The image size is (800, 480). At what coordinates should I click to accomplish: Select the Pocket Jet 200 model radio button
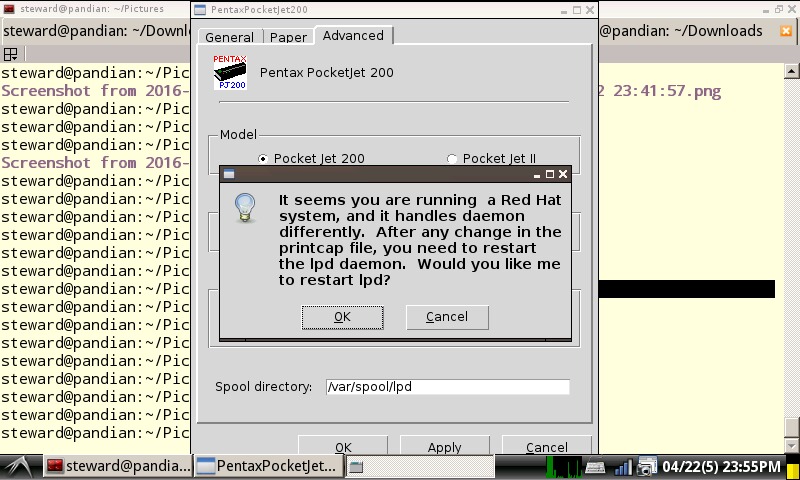point(263,159)
